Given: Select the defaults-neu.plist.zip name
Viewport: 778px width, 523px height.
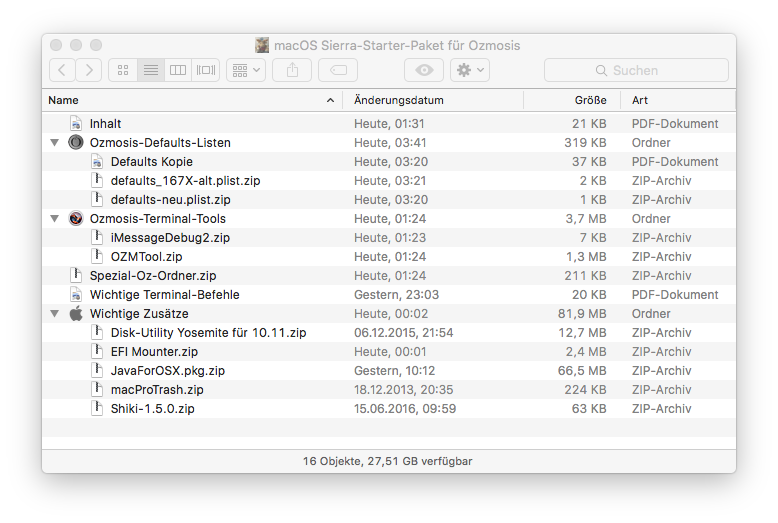Looking at the screenshot, I should pos(170,199).
